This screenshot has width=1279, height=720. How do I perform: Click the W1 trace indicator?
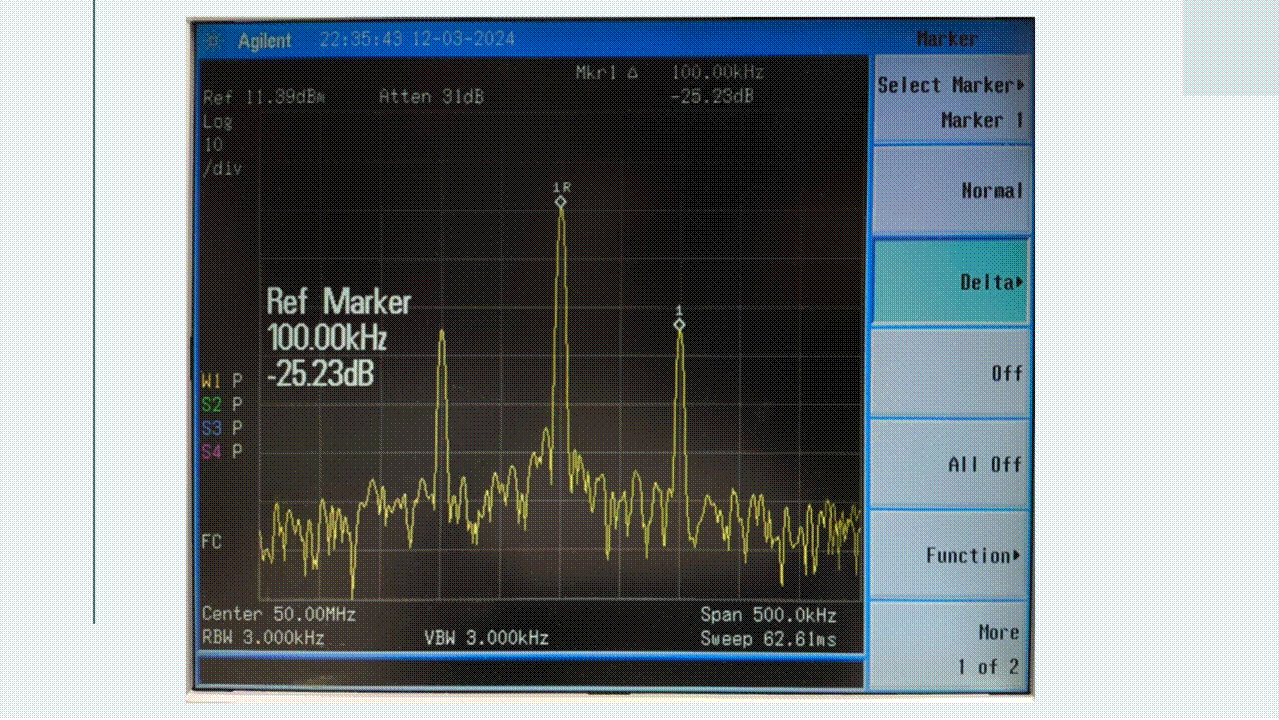pyautogui.click(x=211, y=381)
